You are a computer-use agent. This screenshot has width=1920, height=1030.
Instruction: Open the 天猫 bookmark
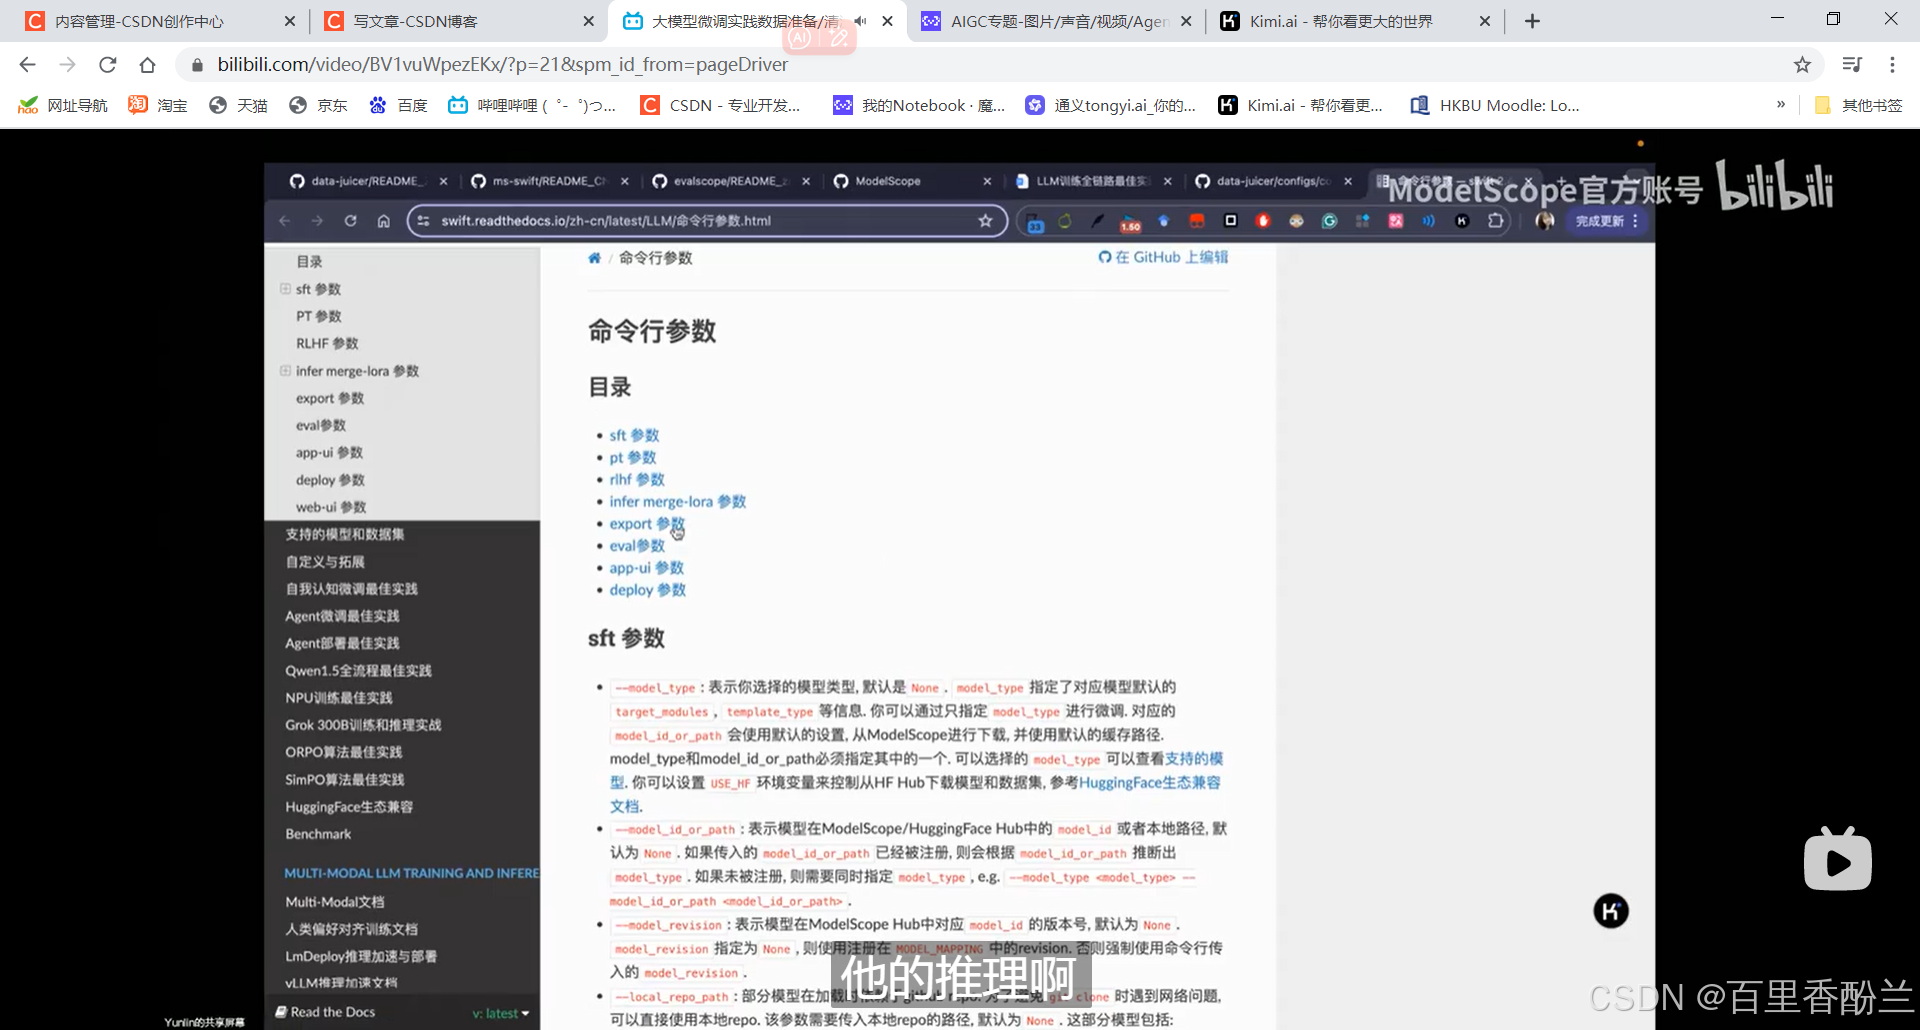click(238, 105)
